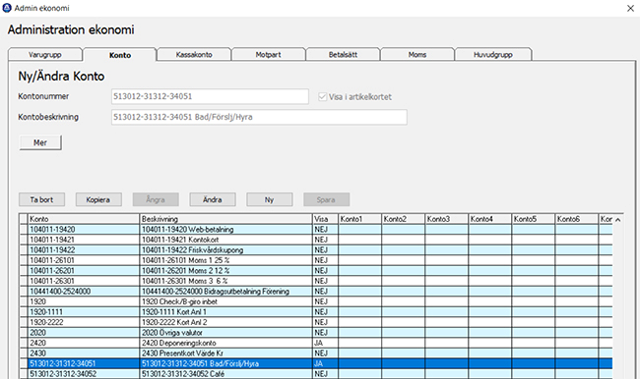Click the 2420 Deponeringskonto description

226,343
